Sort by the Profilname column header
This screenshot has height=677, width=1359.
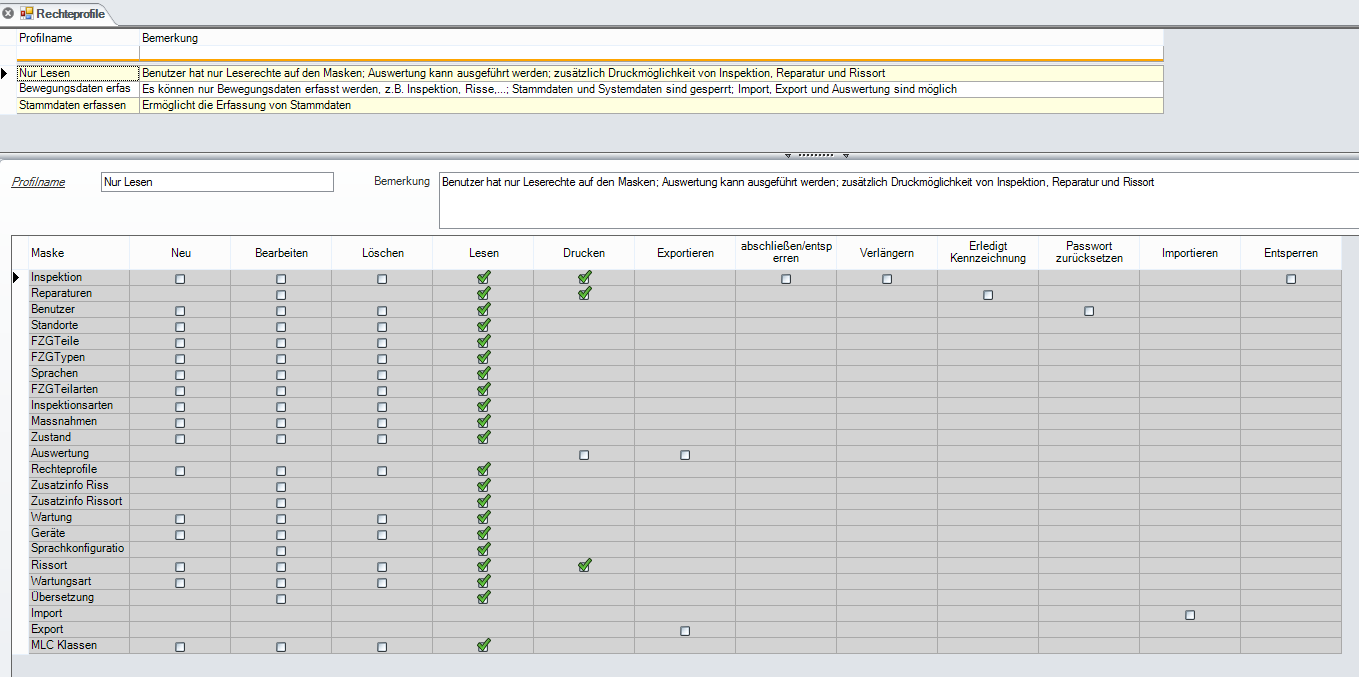tap(46, 38)
